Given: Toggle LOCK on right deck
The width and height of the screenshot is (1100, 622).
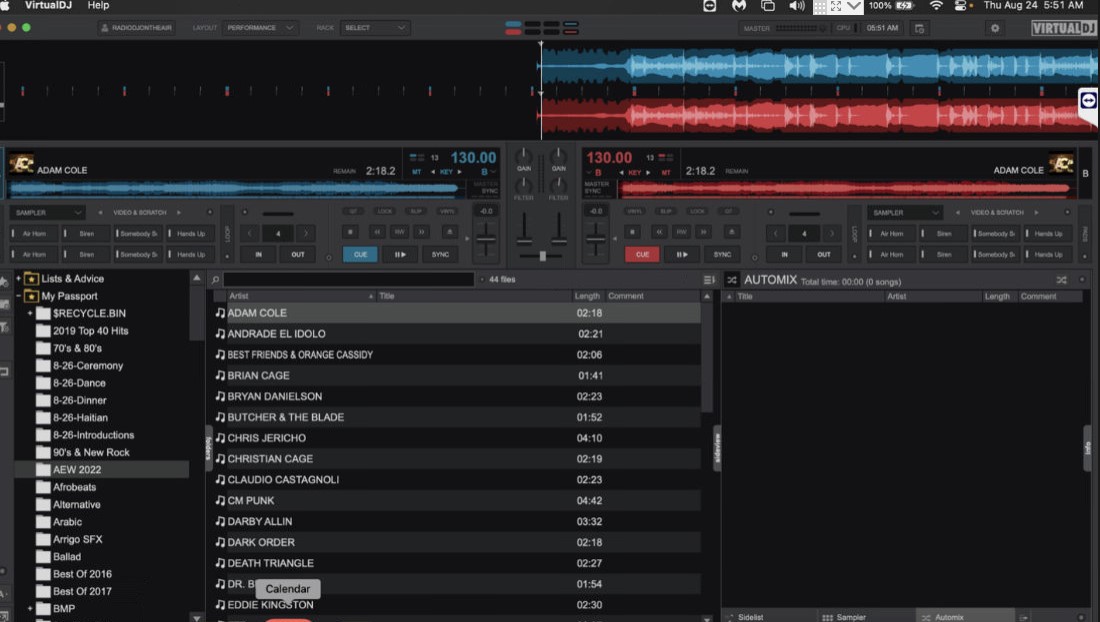Looking at the screenshot, I should tap(697, 211).
